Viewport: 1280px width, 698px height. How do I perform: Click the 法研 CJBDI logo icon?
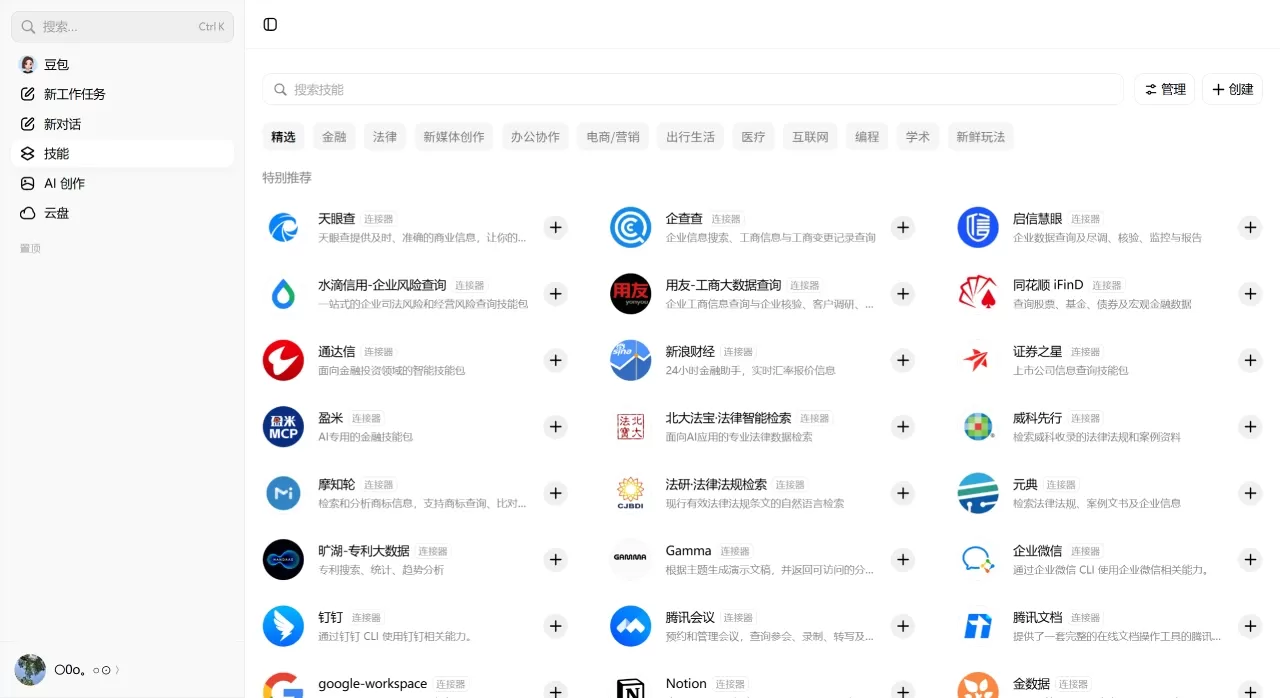(631, 493)
